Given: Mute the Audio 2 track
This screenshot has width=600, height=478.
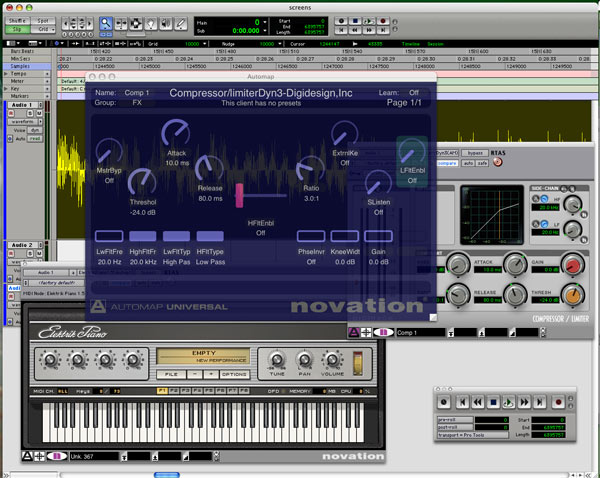Looking at the screenshot, I should pyautogui.click(x=39, y=253).
